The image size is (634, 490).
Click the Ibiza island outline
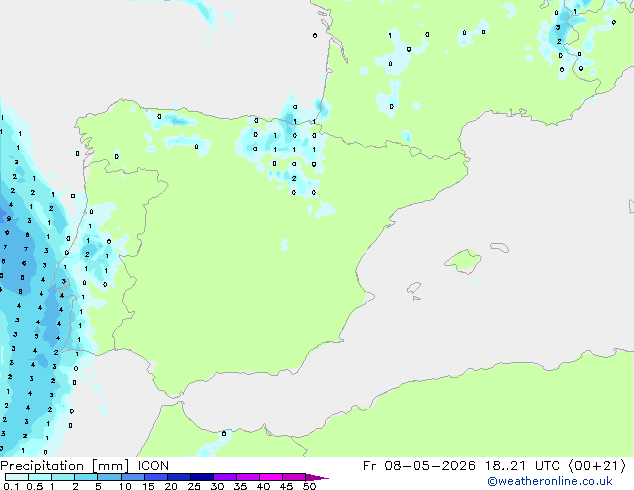click(414, 288)
